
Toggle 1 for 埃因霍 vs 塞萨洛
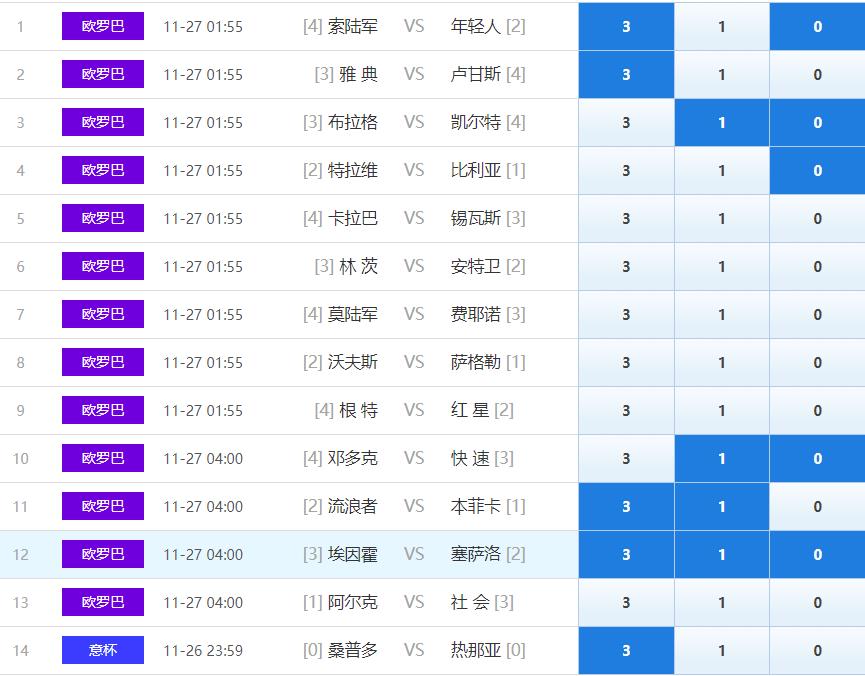click(722, 555)
